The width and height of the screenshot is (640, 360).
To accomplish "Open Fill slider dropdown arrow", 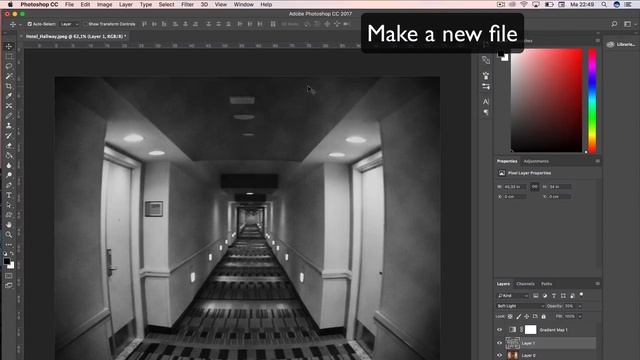I will 580,316.
